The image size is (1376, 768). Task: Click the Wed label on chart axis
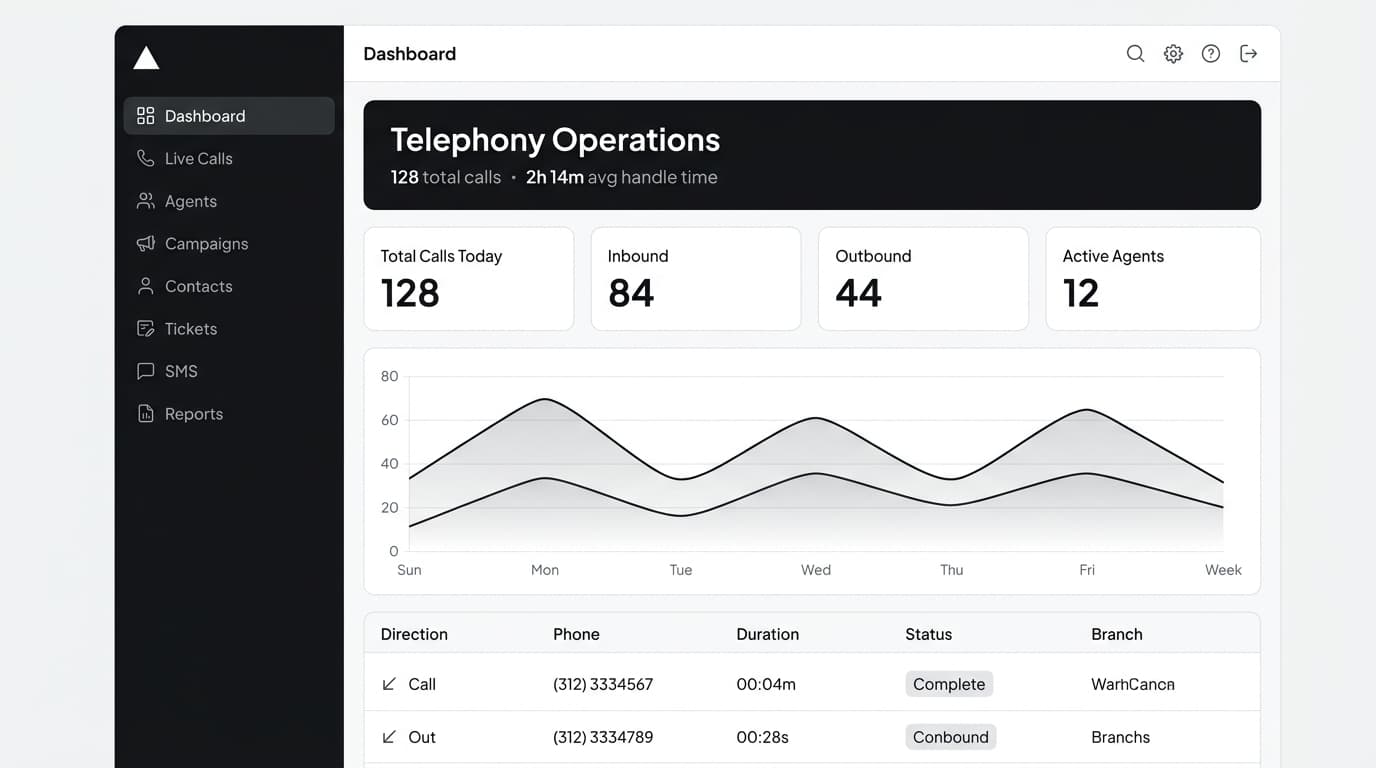point(816,570)
